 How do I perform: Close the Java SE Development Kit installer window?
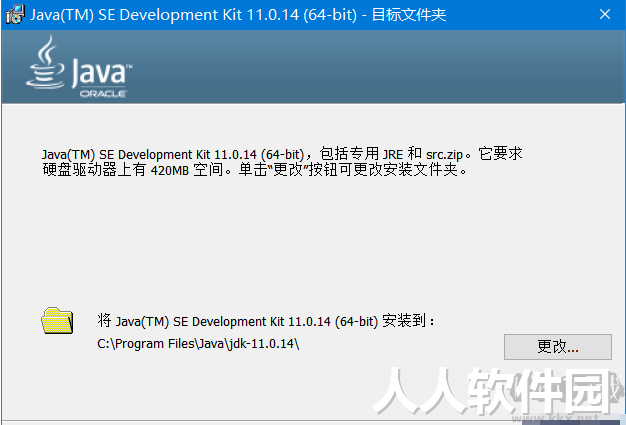[x=605, y=14]
